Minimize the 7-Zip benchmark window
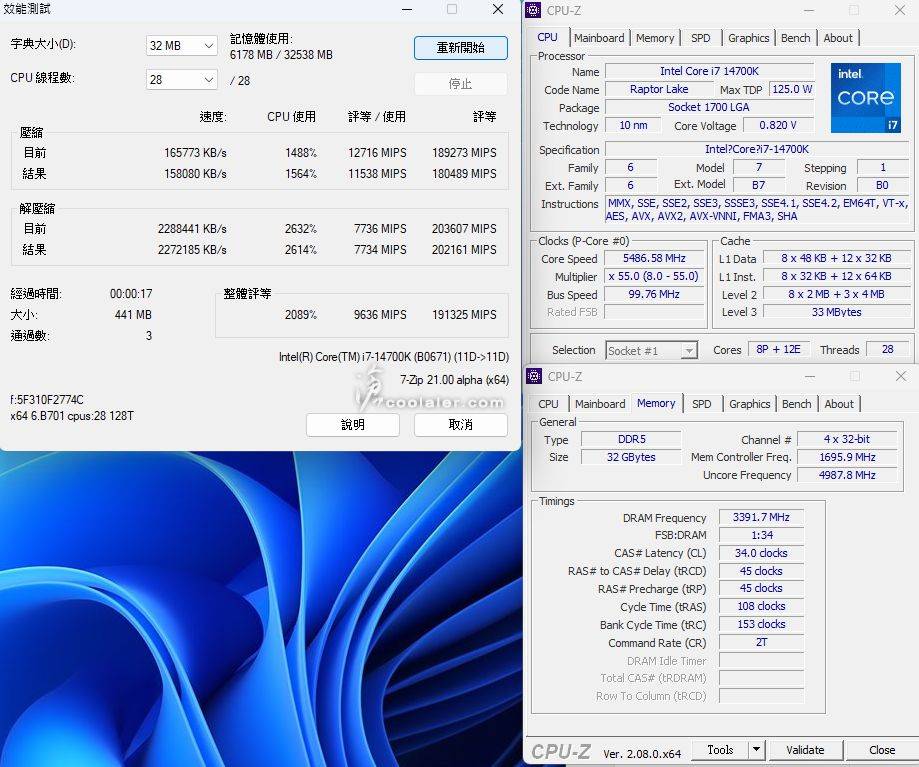Screen dimensions: 919x767 coord(407,9)
